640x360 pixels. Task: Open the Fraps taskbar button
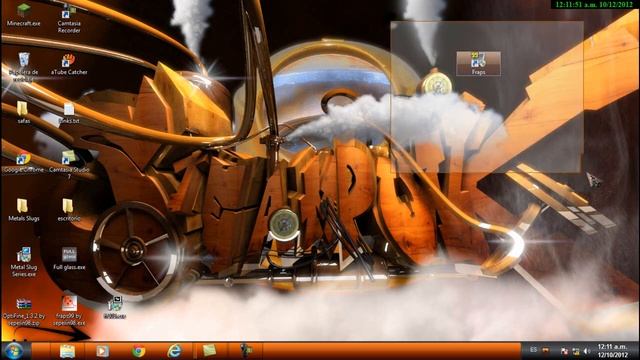click(246, 351)
